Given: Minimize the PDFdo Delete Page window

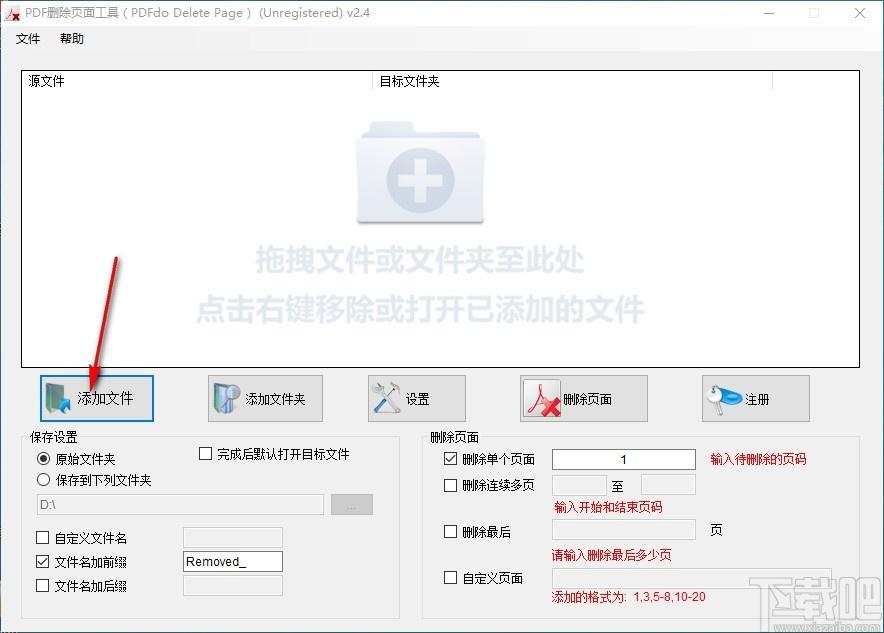Looking at the screenshot, I should [769, 13].
